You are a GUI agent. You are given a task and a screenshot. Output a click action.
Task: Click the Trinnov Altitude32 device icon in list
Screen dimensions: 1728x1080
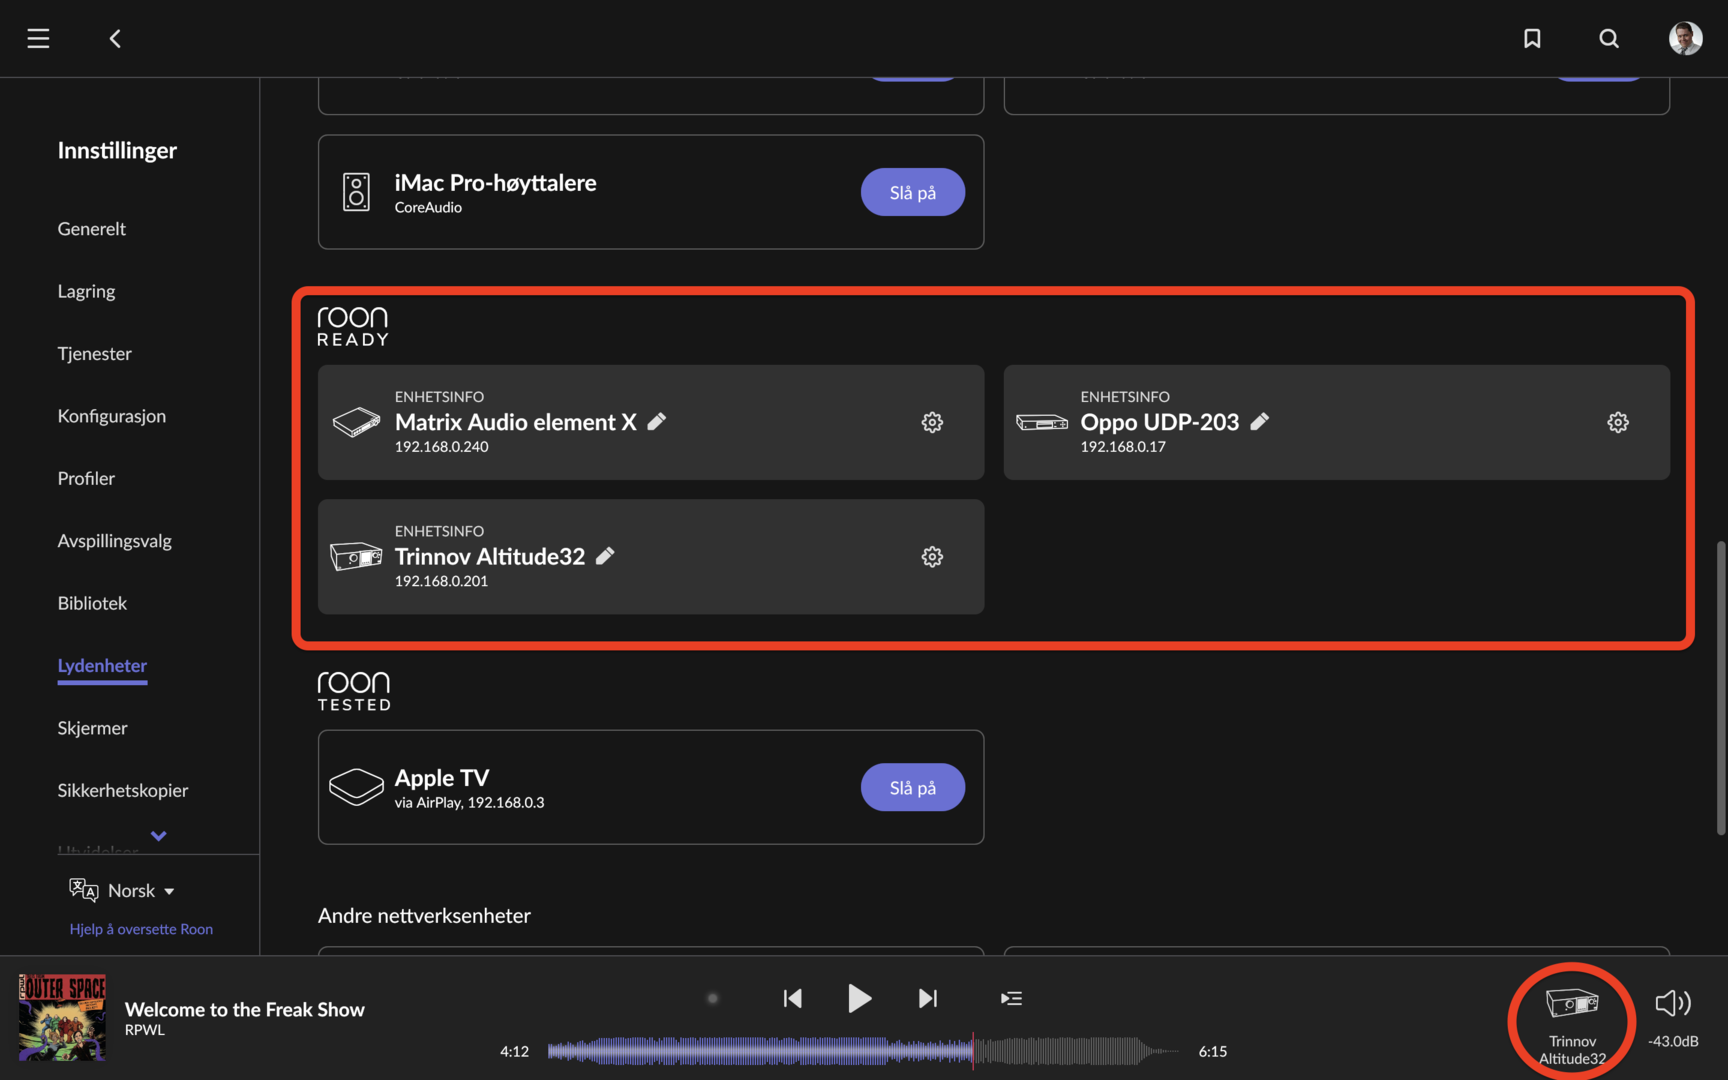(x=356, y=556)
